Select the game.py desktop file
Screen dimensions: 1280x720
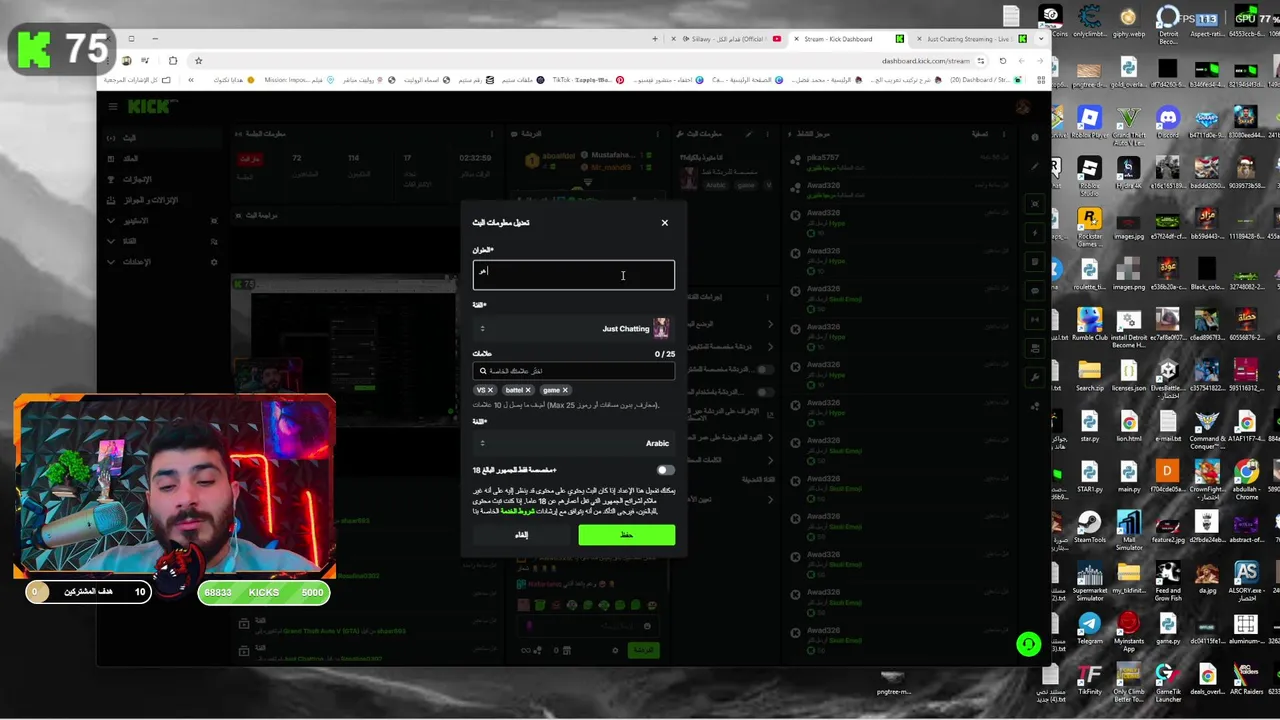tap(1167, 629)
